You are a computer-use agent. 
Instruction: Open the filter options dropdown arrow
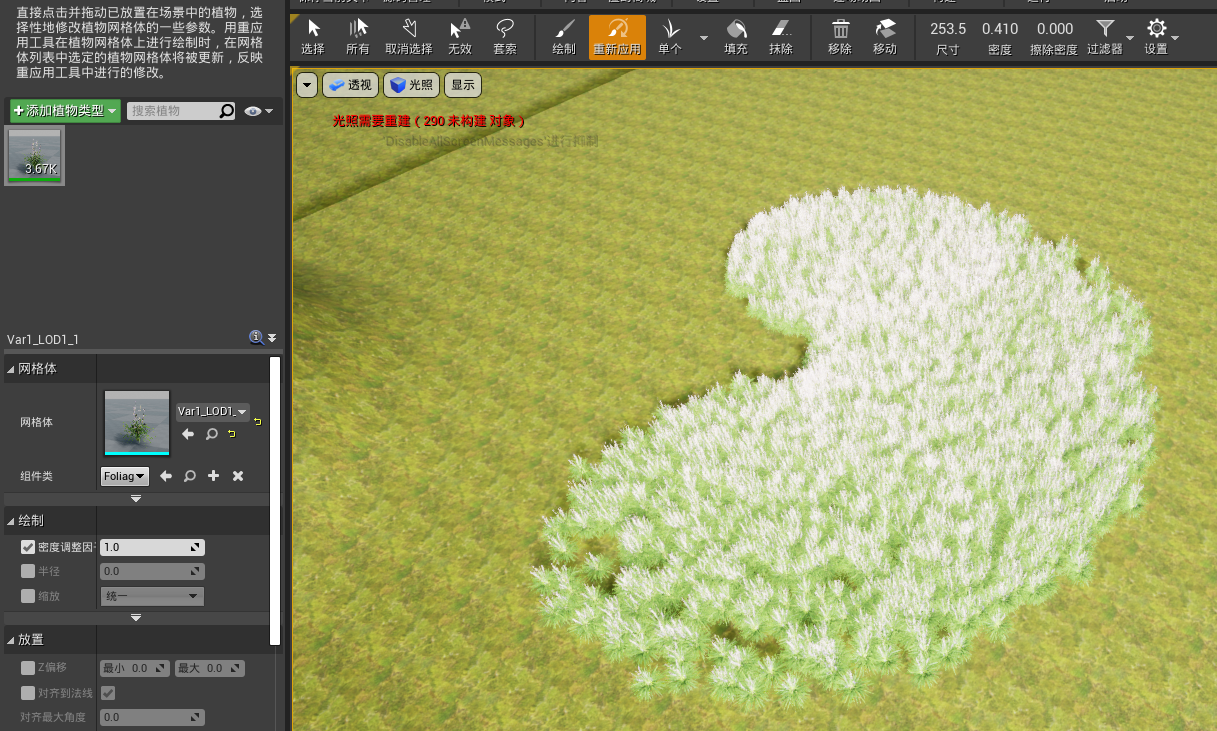coord(1130,38)
